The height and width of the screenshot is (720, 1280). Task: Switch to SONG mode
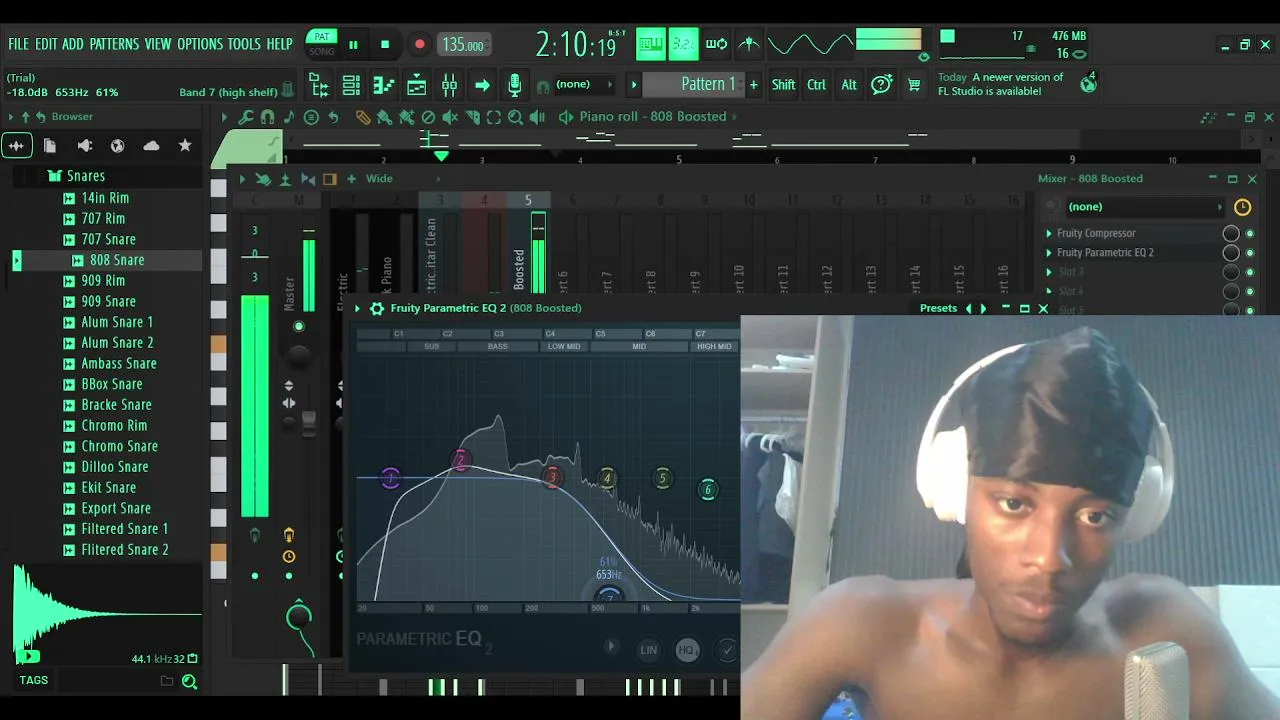(x=322, y=52)
